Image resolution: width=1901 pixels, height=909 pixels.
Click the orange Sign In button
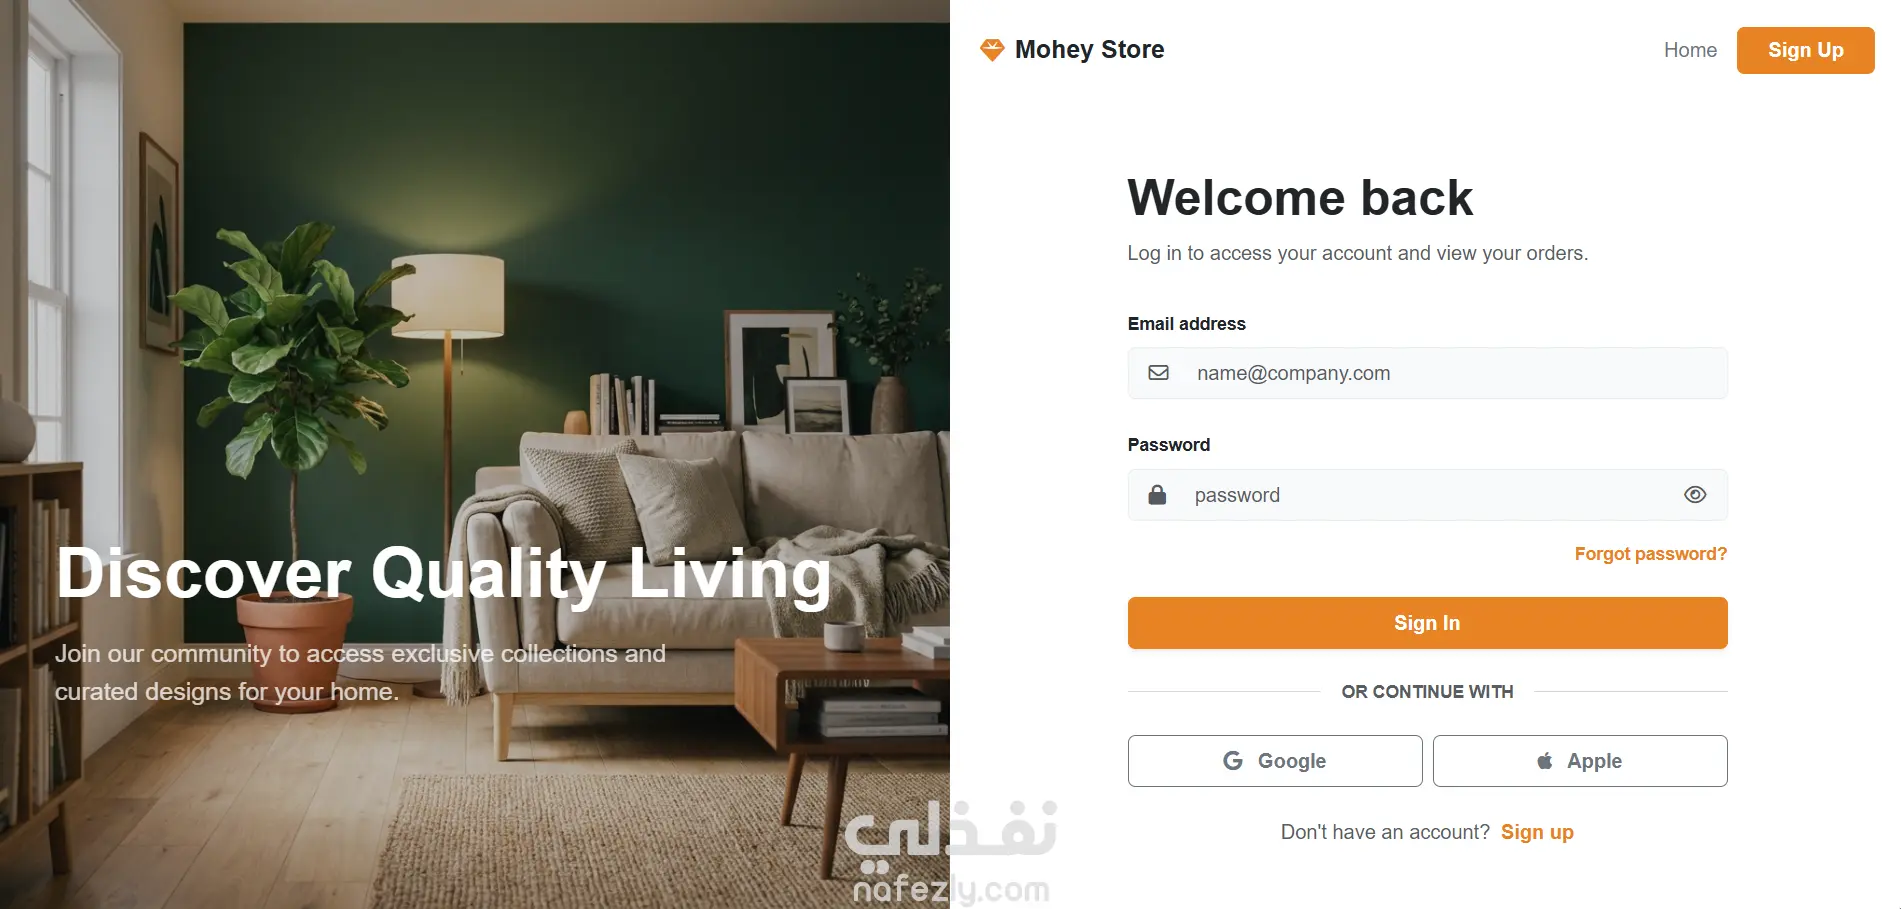point(1427,623)
